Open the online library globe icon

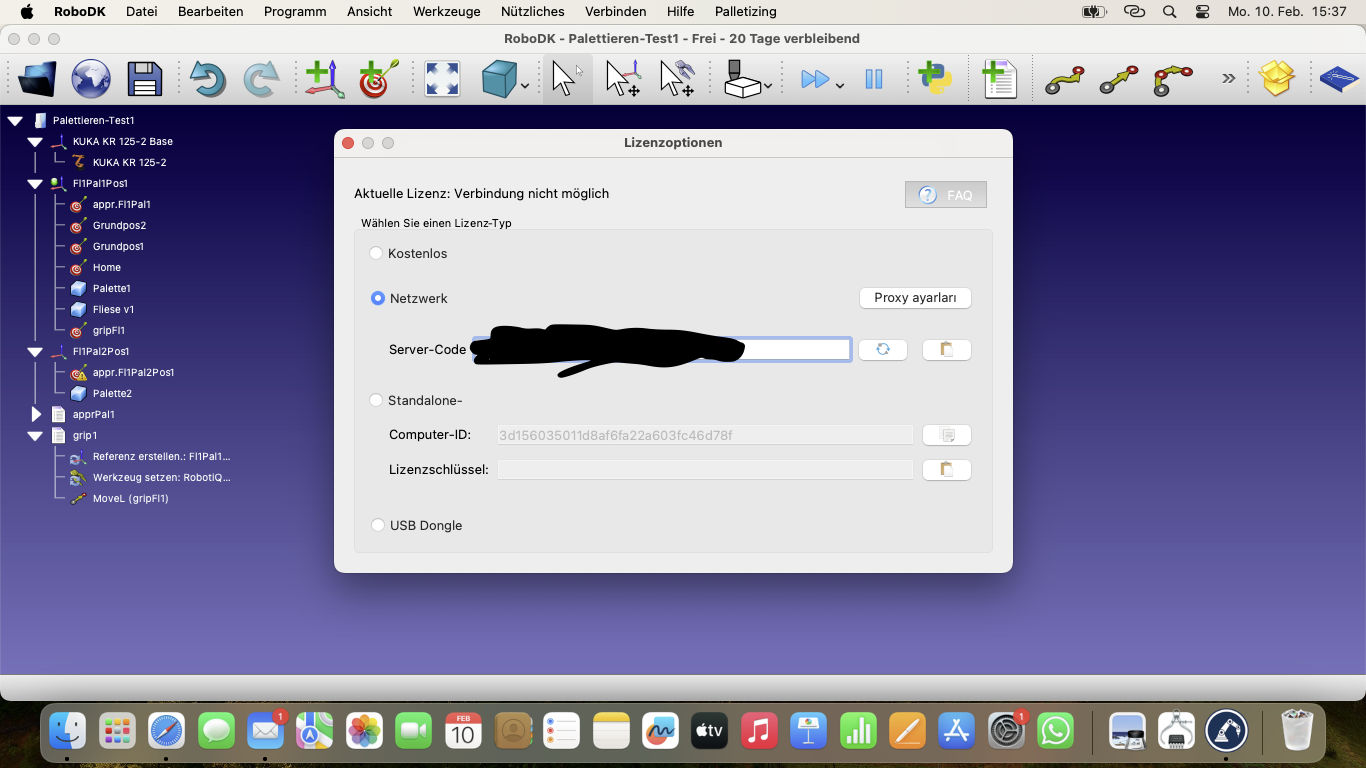coord(91,79)
